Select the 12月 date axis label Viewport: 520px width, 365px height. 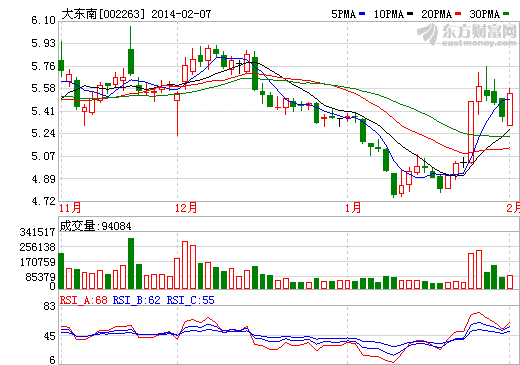[x=186, y=208]
